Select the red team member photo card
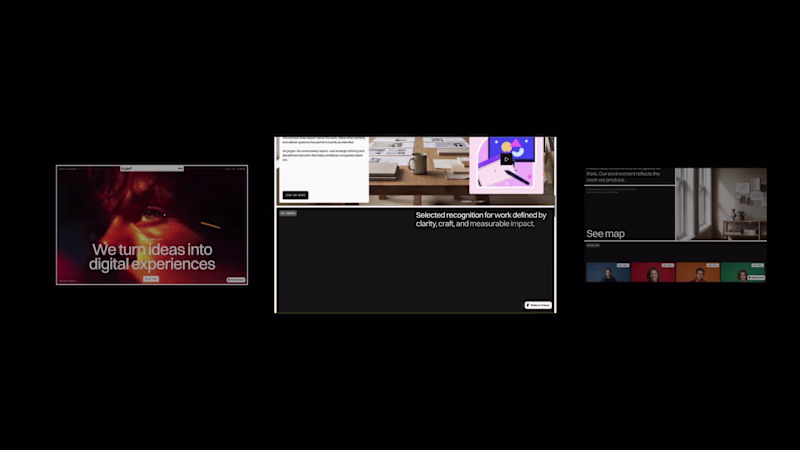800x450 pixels. tap(653, 272)
